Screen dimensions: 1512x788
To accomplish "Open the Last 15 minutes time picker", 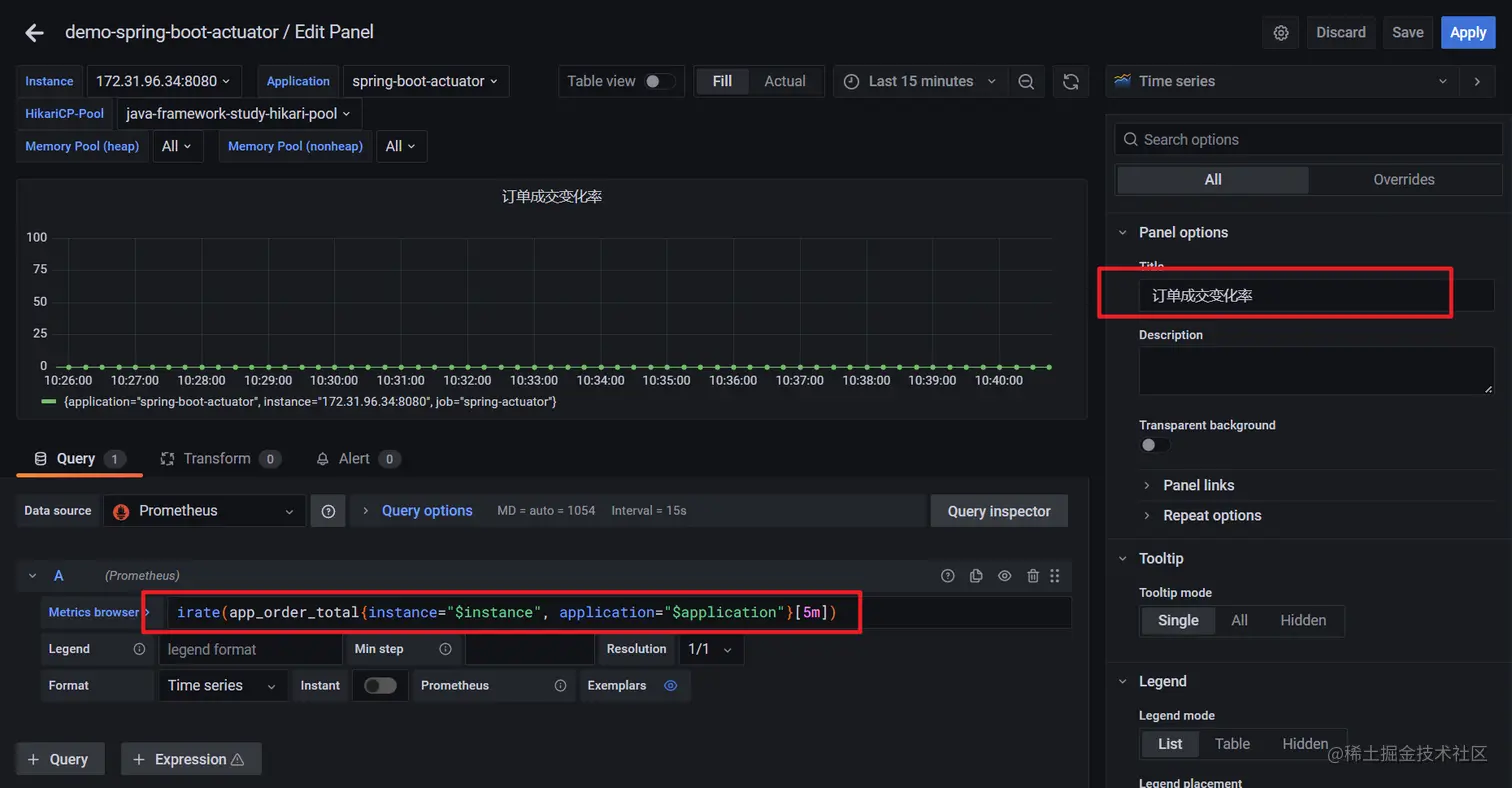I will [920, 81].
